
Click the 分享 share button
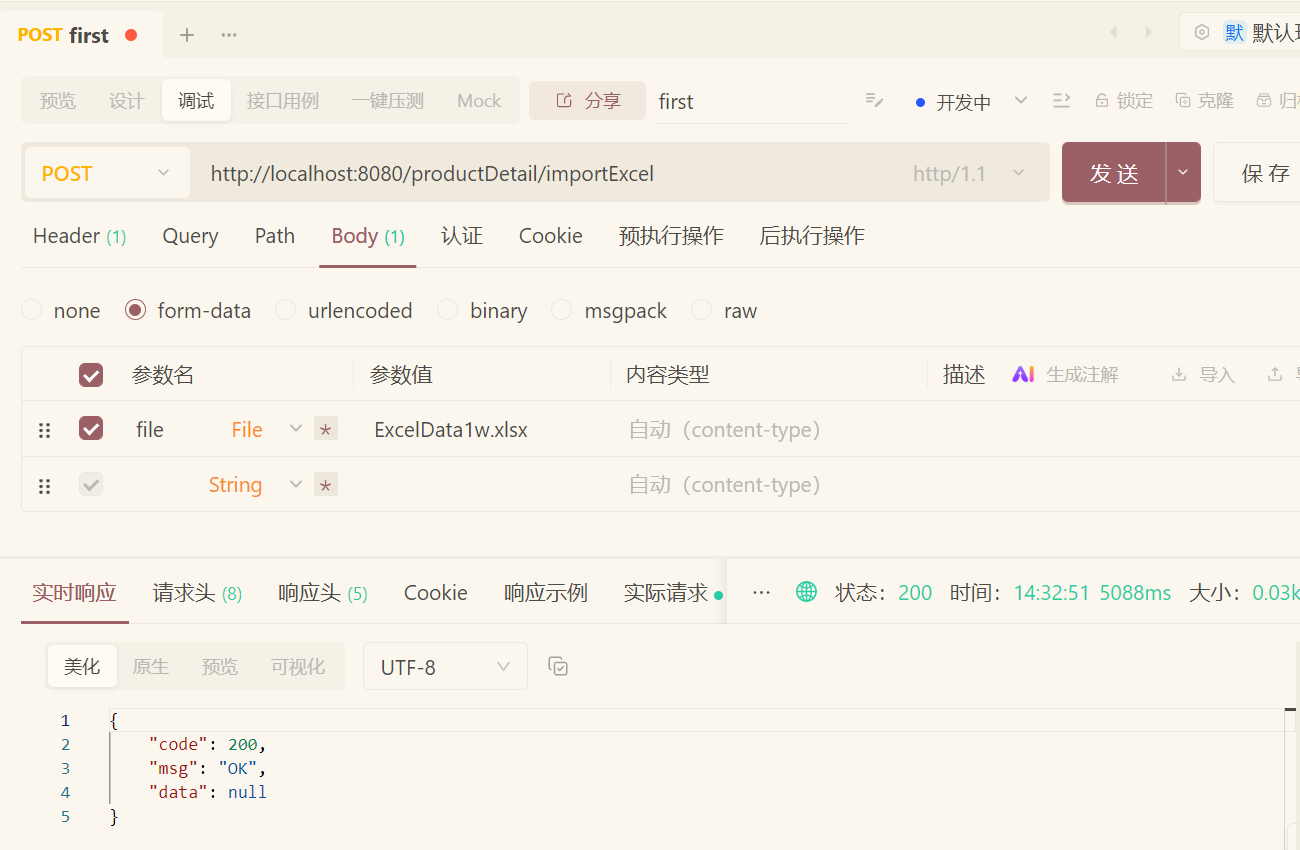587,100
